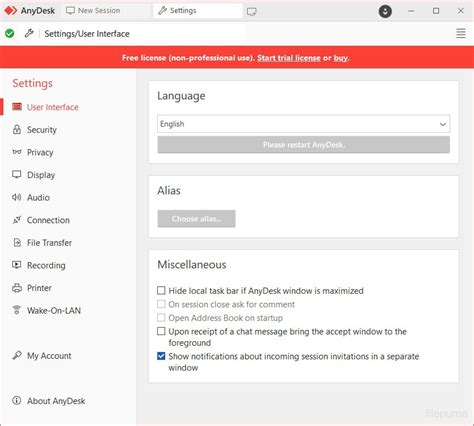Open the hamburger main menu
This screenshot has height=426, width=474.
[461, 33]
